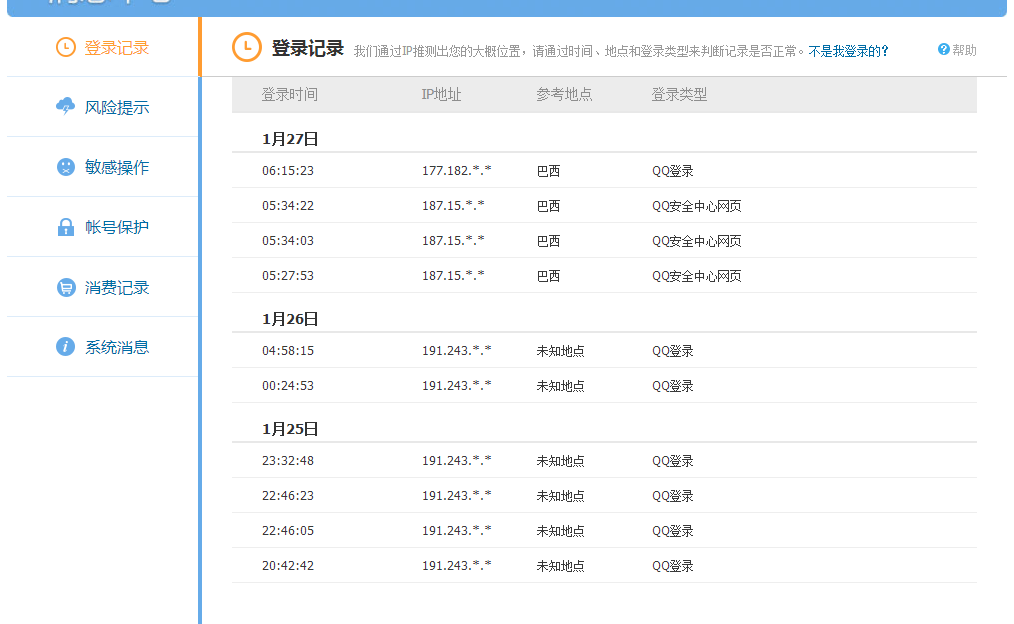The image size is (1014, 624).
Task: Open the 帮助 help link
Action: (964, 50)
